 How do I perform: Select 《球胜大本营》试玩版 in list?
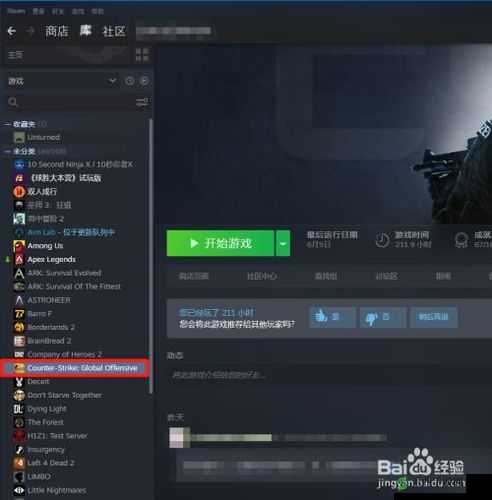(x=65, y=178)
